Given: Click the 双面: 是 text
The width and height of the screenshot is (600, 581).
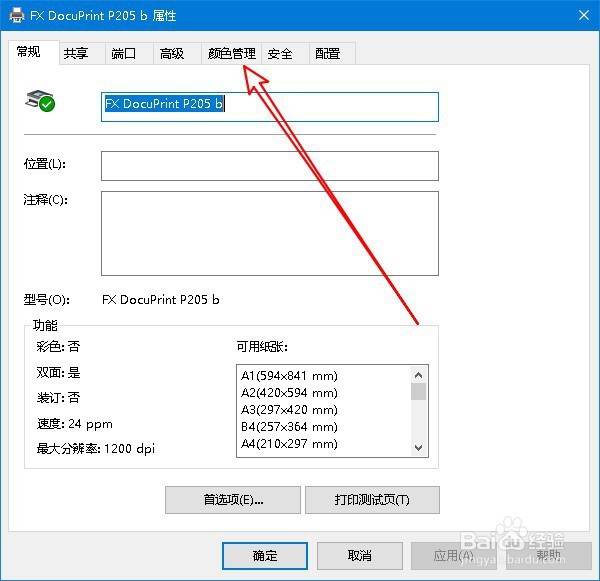Looking at the screenshot, I should point(58,372).
